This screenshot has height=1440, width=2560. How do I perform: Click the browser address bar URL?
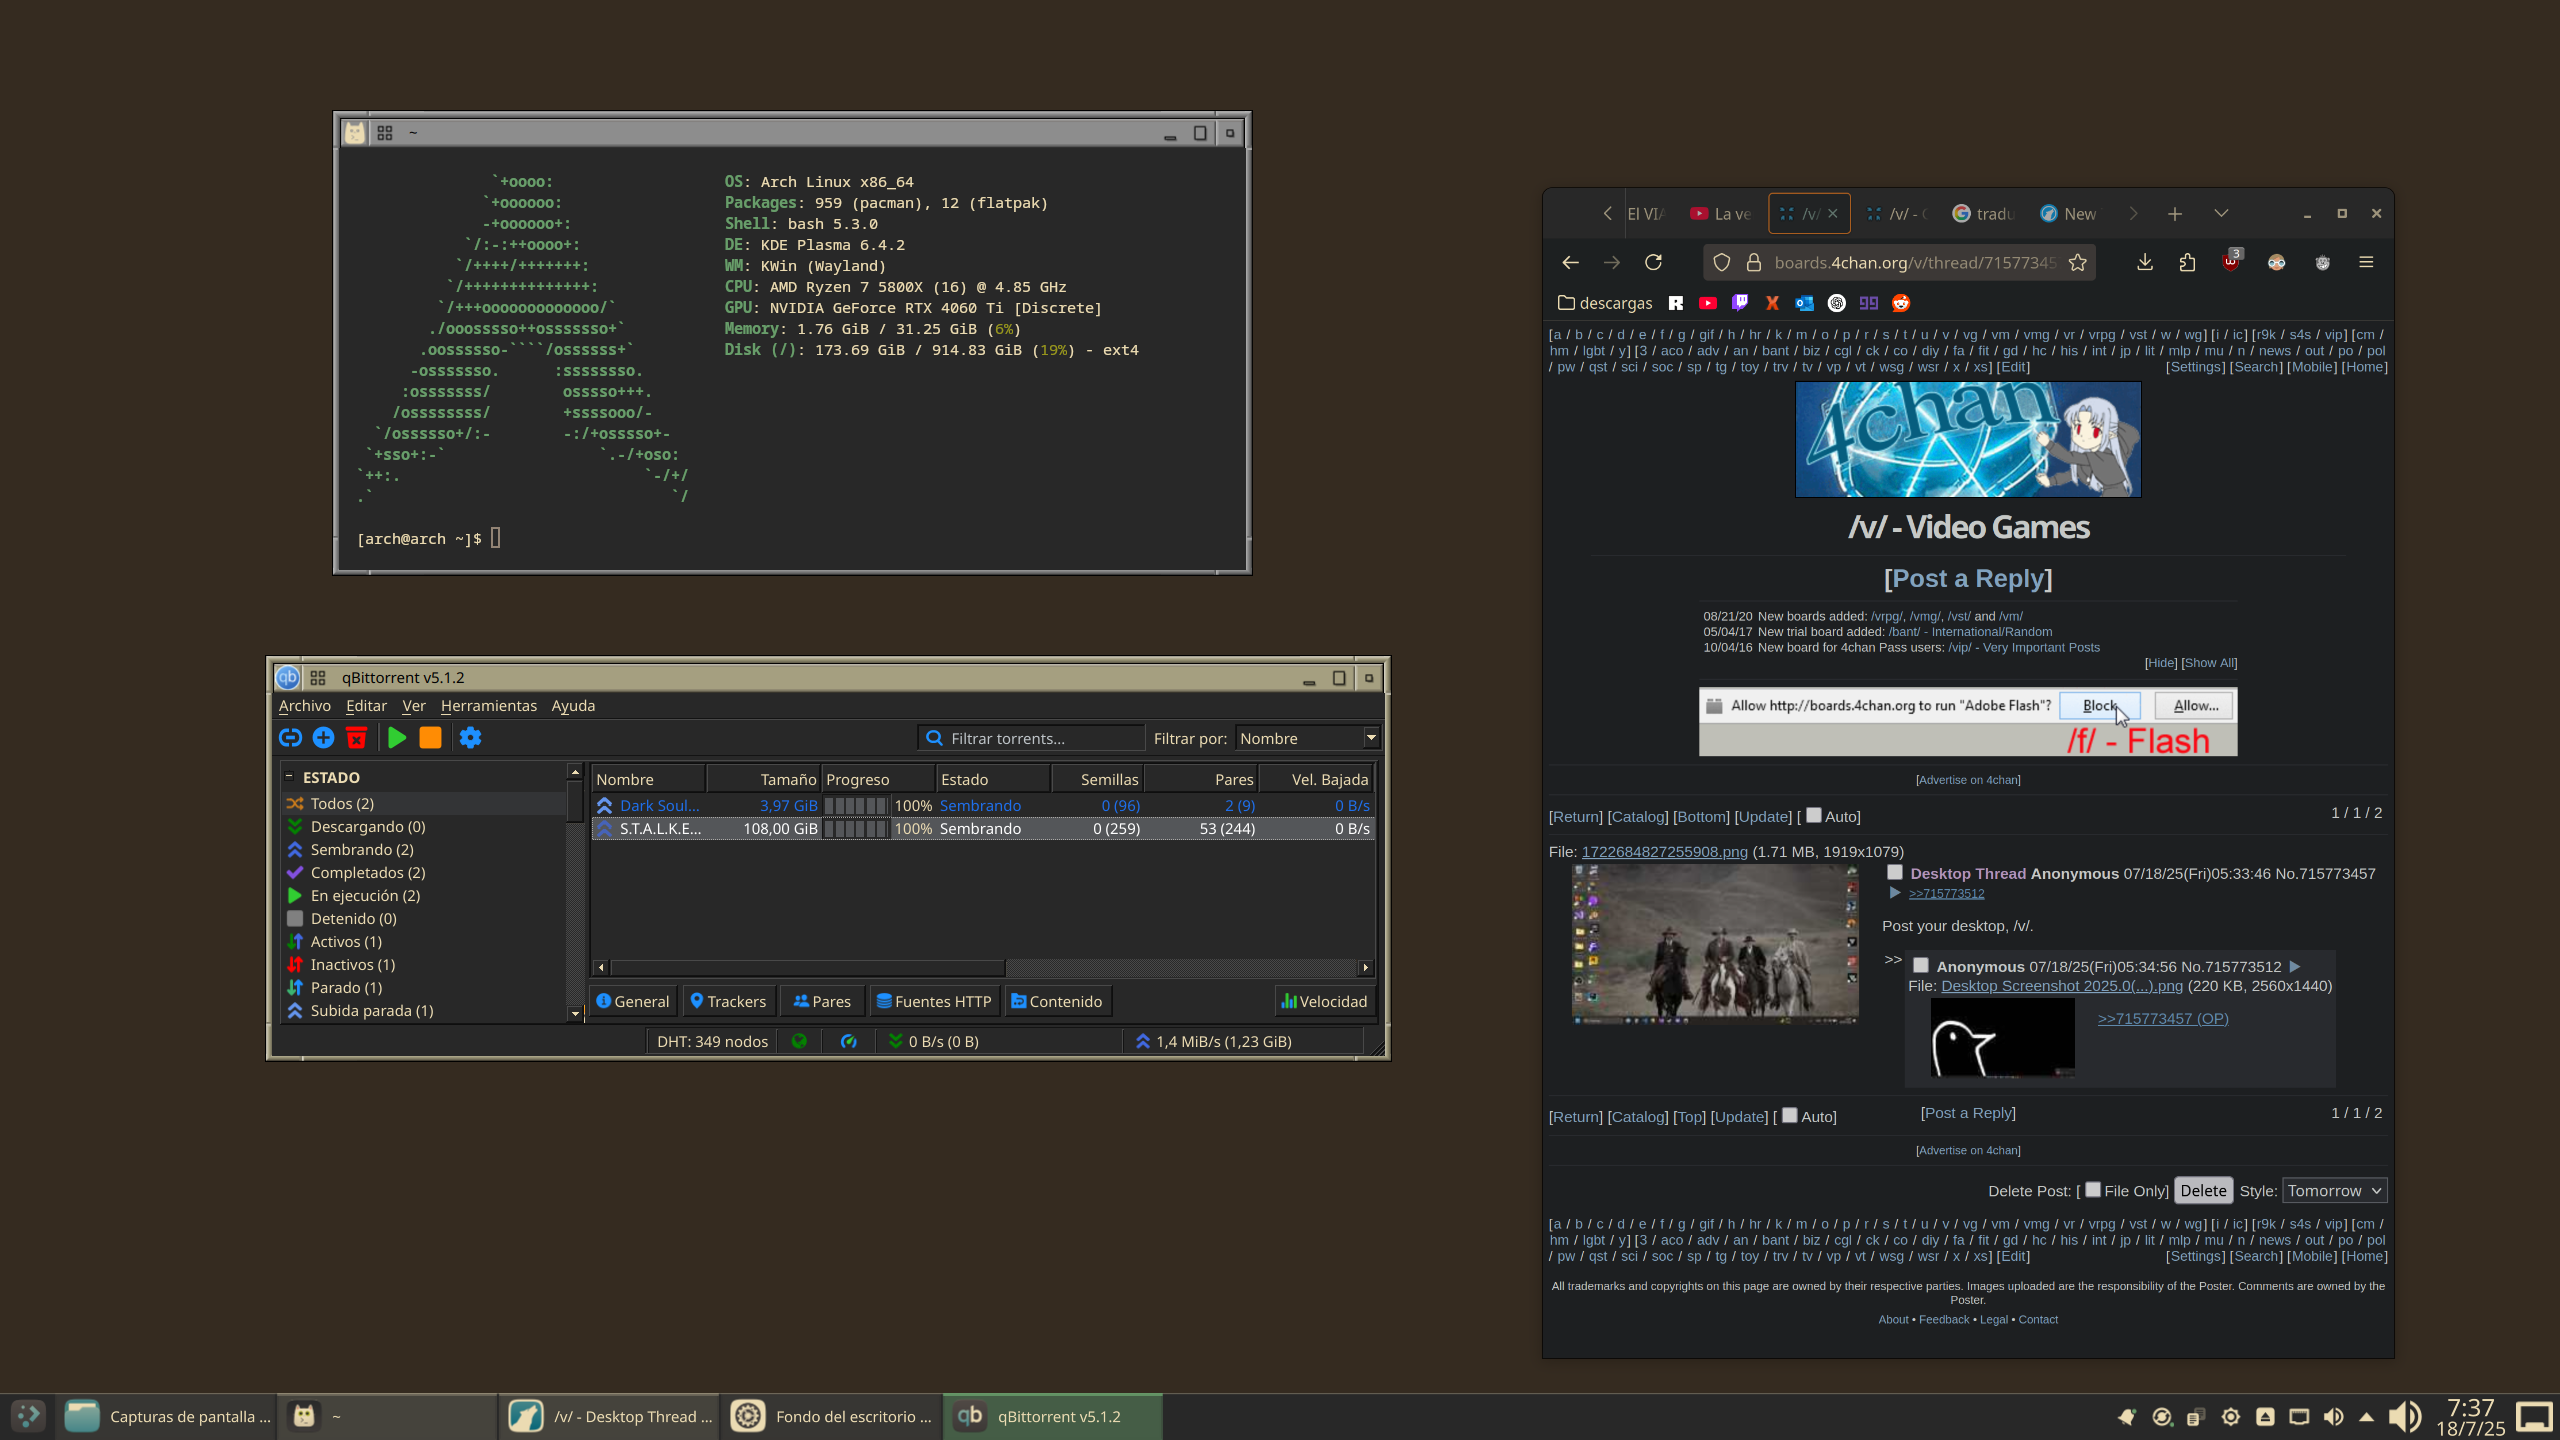(1914, 263)
